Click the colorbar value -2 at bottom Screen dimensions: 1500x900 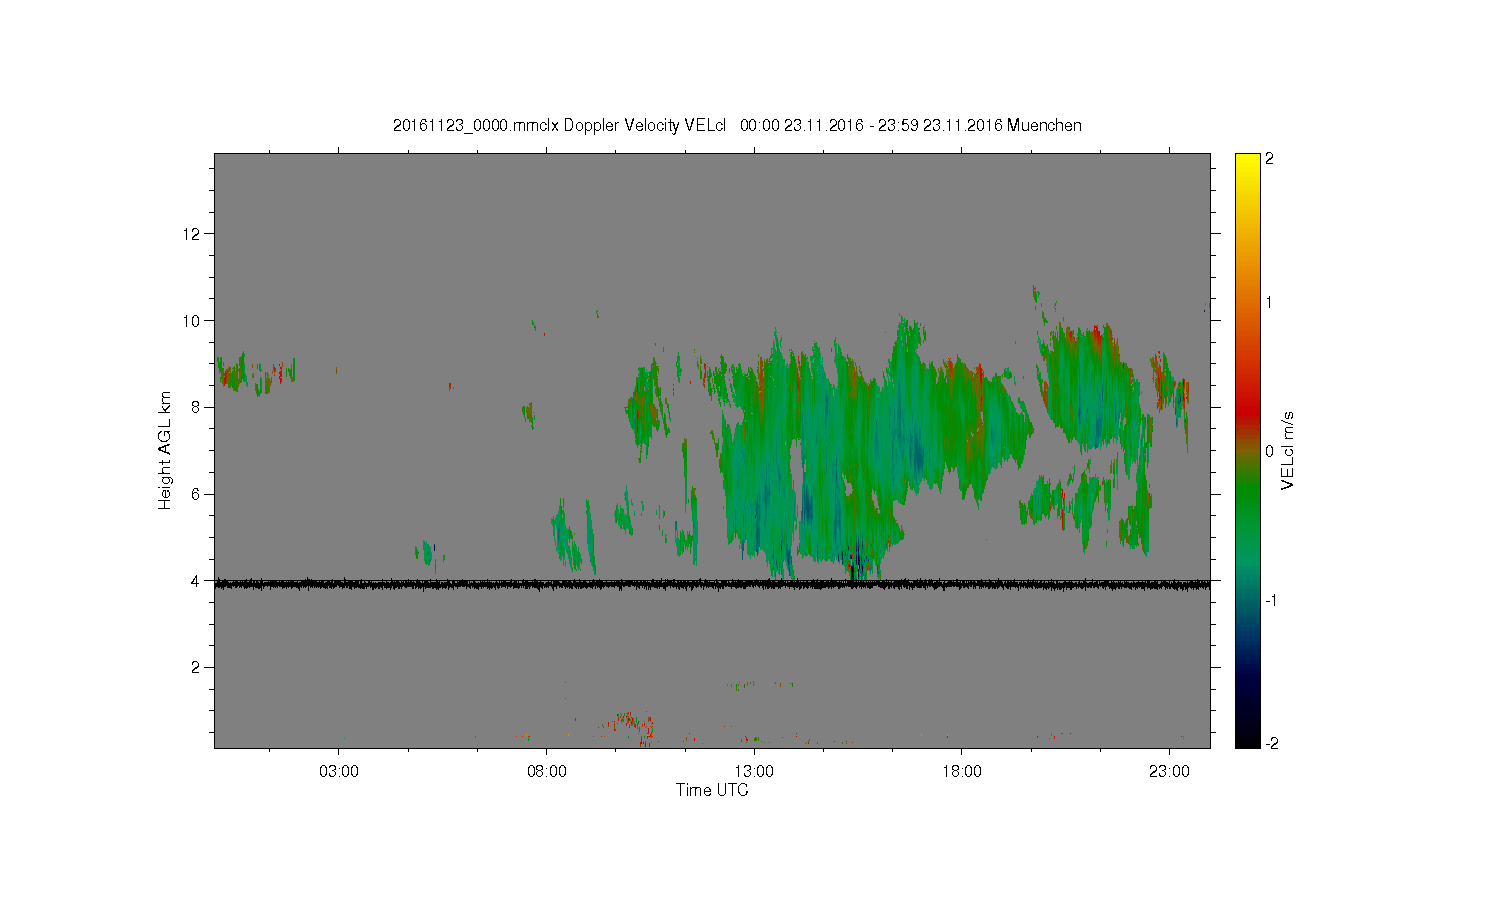(1271, 743)
